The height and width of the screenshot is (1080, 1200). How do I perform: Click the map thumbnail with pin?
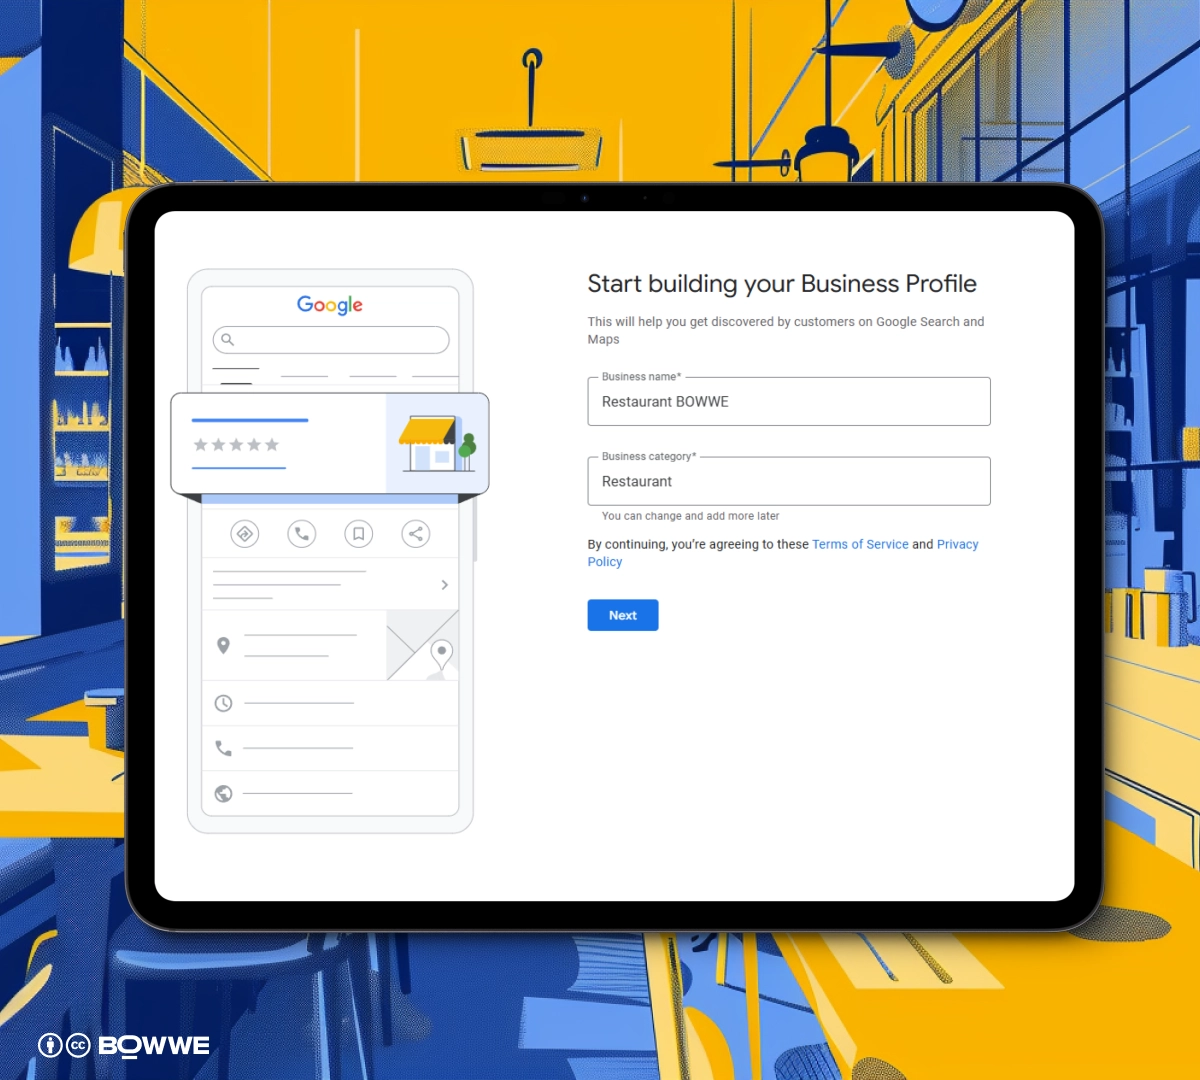pyautogui.click(x=423, y=645)
